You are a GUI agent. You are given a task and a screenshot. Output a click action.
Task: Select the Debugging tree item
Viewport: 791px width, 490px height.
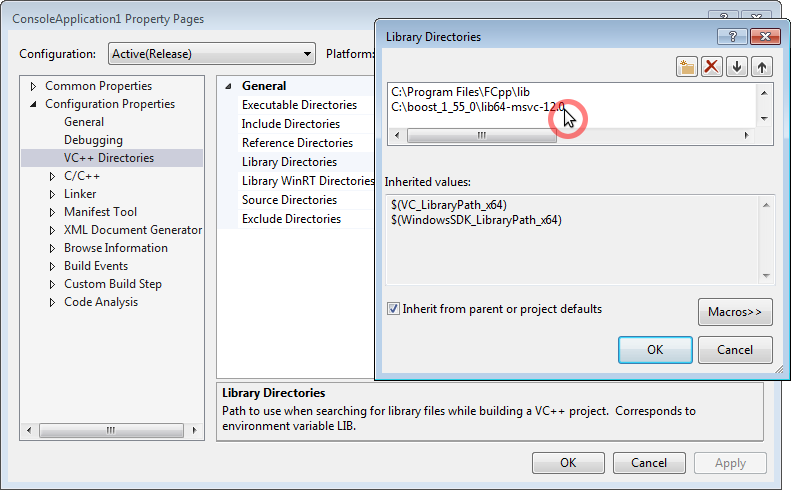coord(93,140)
